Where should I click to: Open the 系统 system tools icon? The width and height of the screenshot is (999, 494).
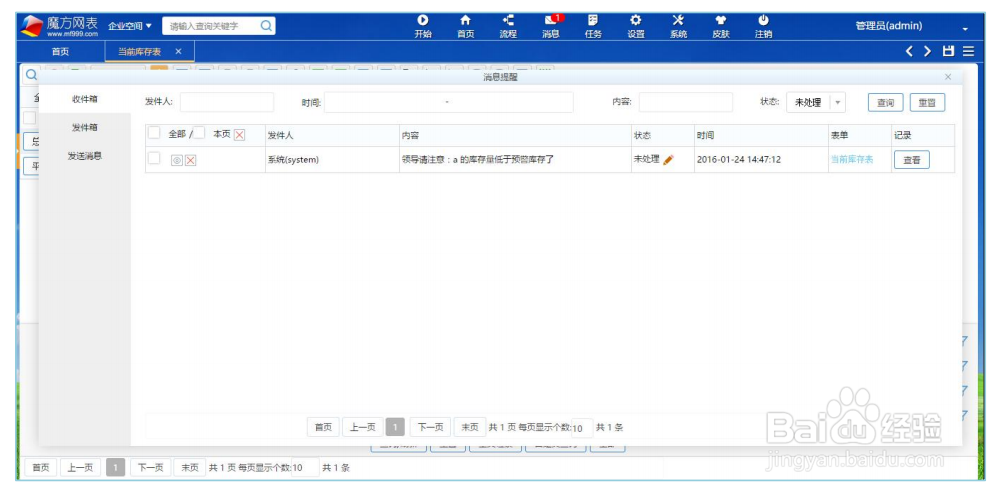678,20
